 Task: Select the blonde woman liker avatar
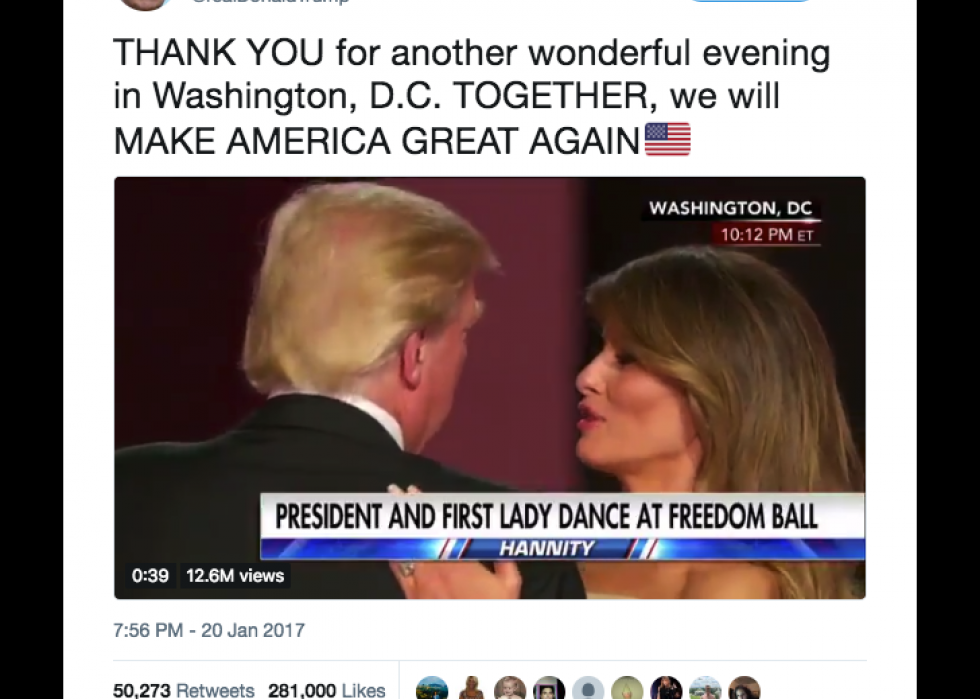click(x=471, y=689)
